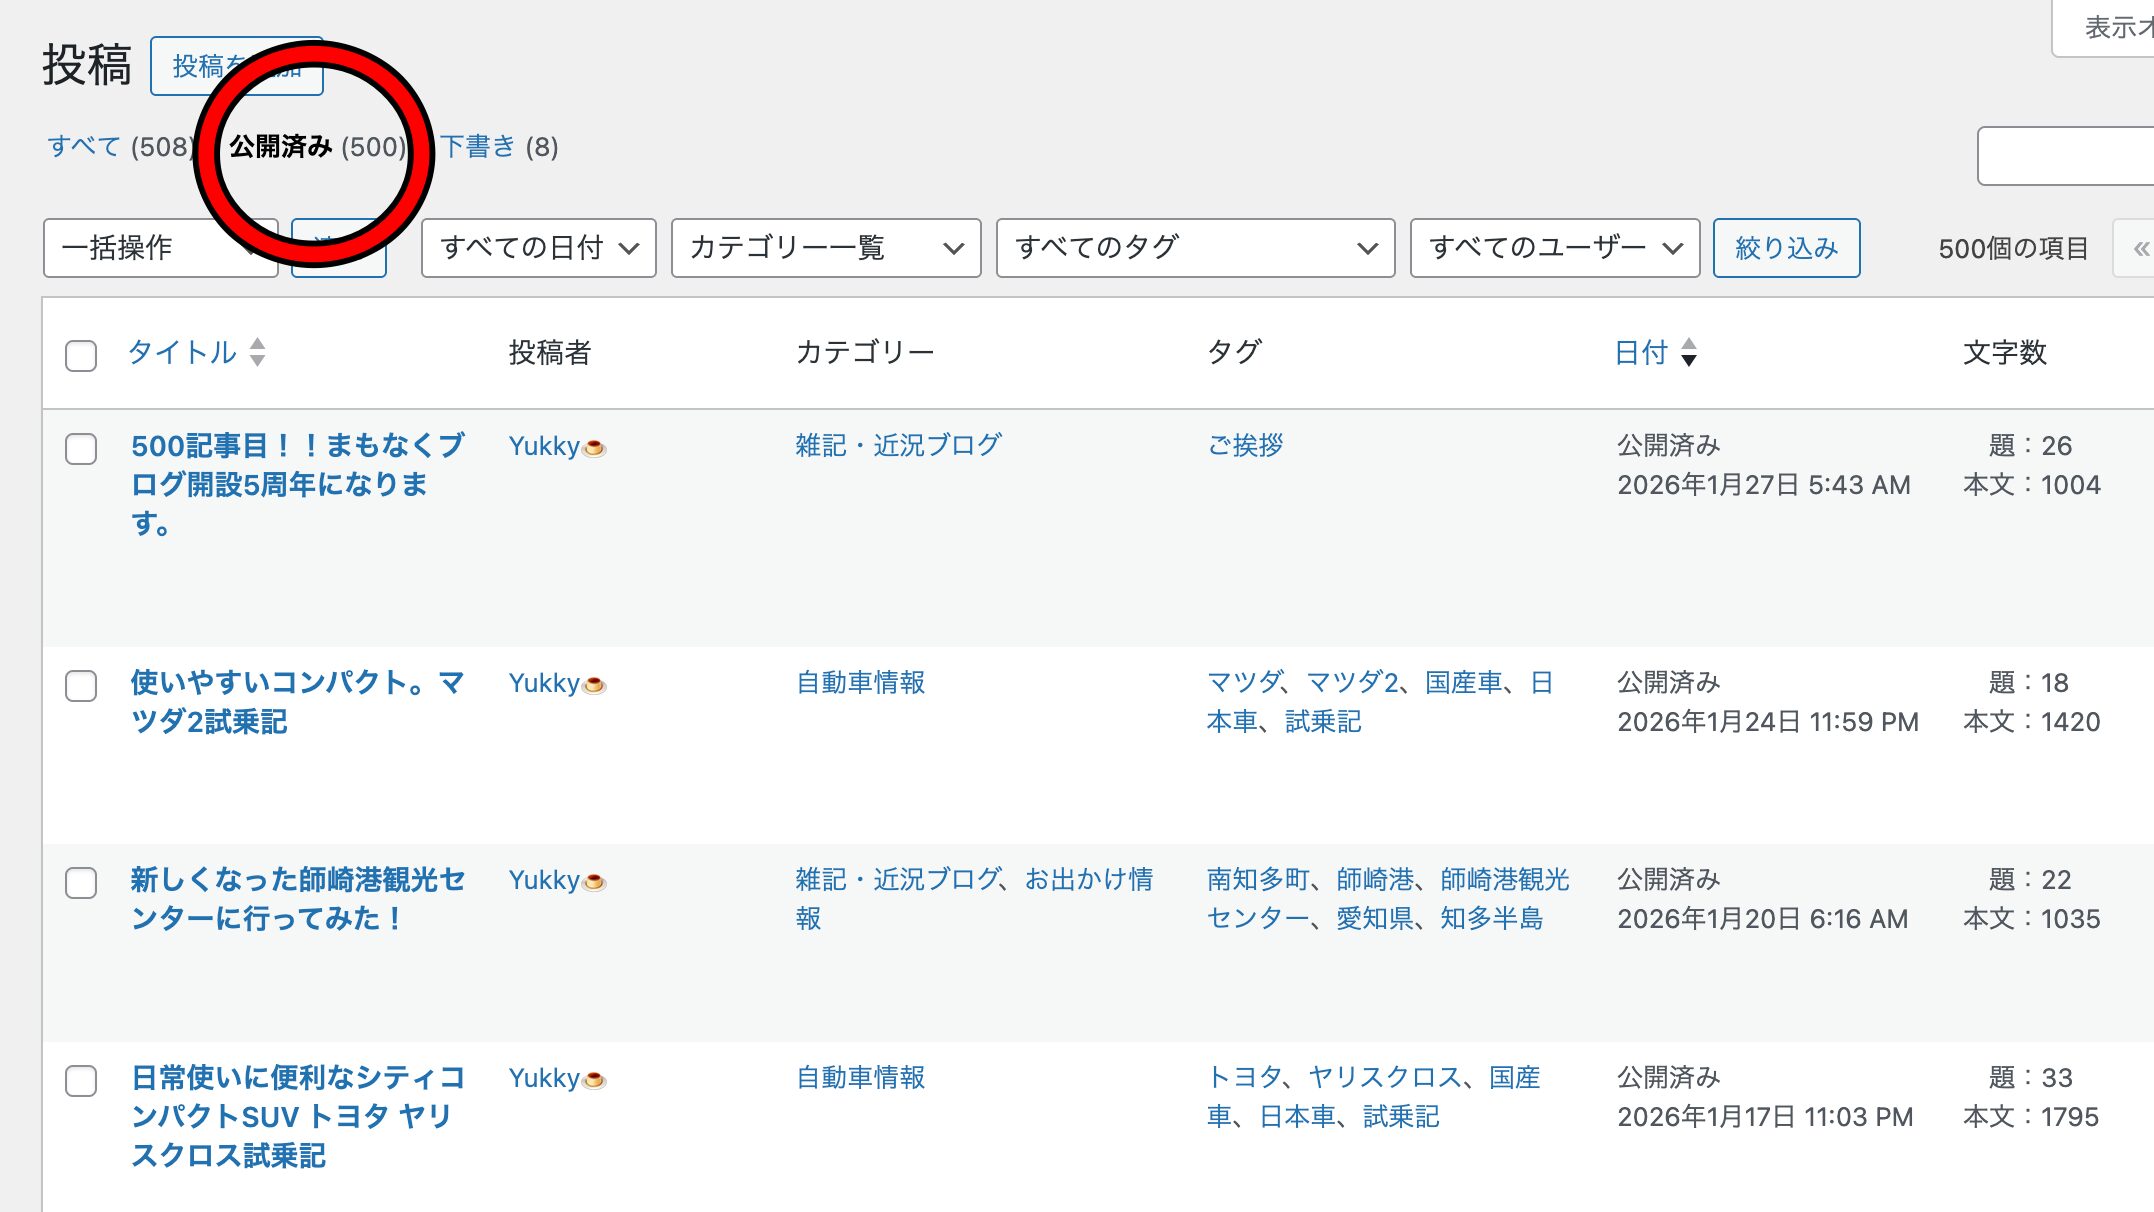Screen dimensions: 2154x1212
Task: Click author Yukky on the ヤリスクロス試乗記 row
Action: 544,1078
